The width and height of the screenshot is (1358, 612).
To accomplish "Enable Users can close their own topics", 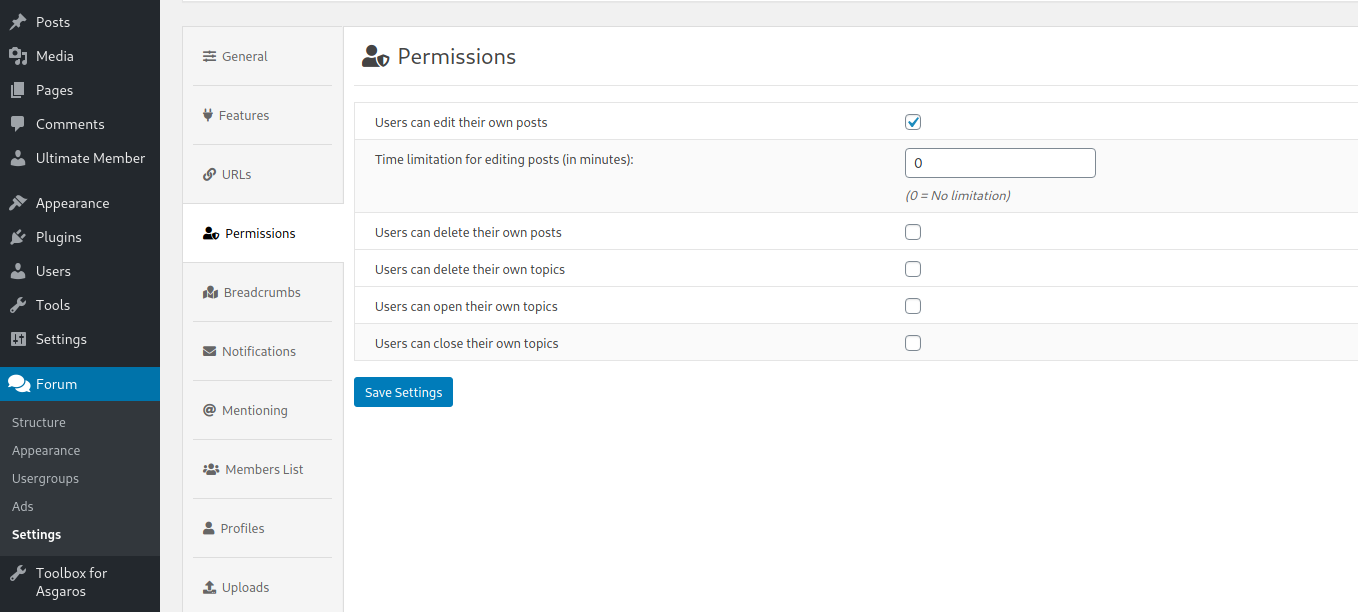I will point(912,343).
